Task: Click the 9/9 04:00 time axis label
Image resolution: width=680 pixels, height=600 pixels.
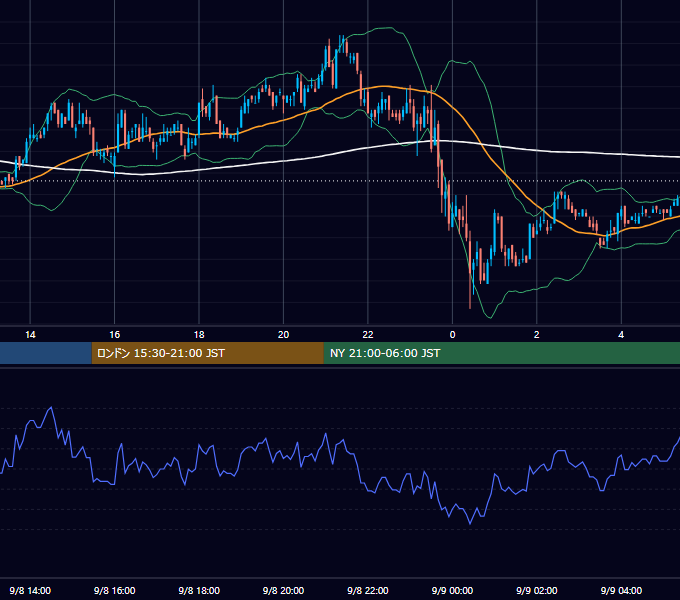Action: coord(621,590)
